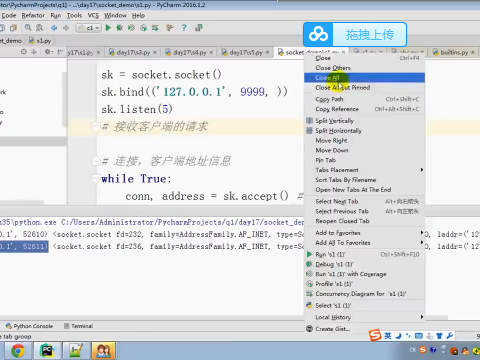Start debugging with the bug icon

(x=119, y=28)
